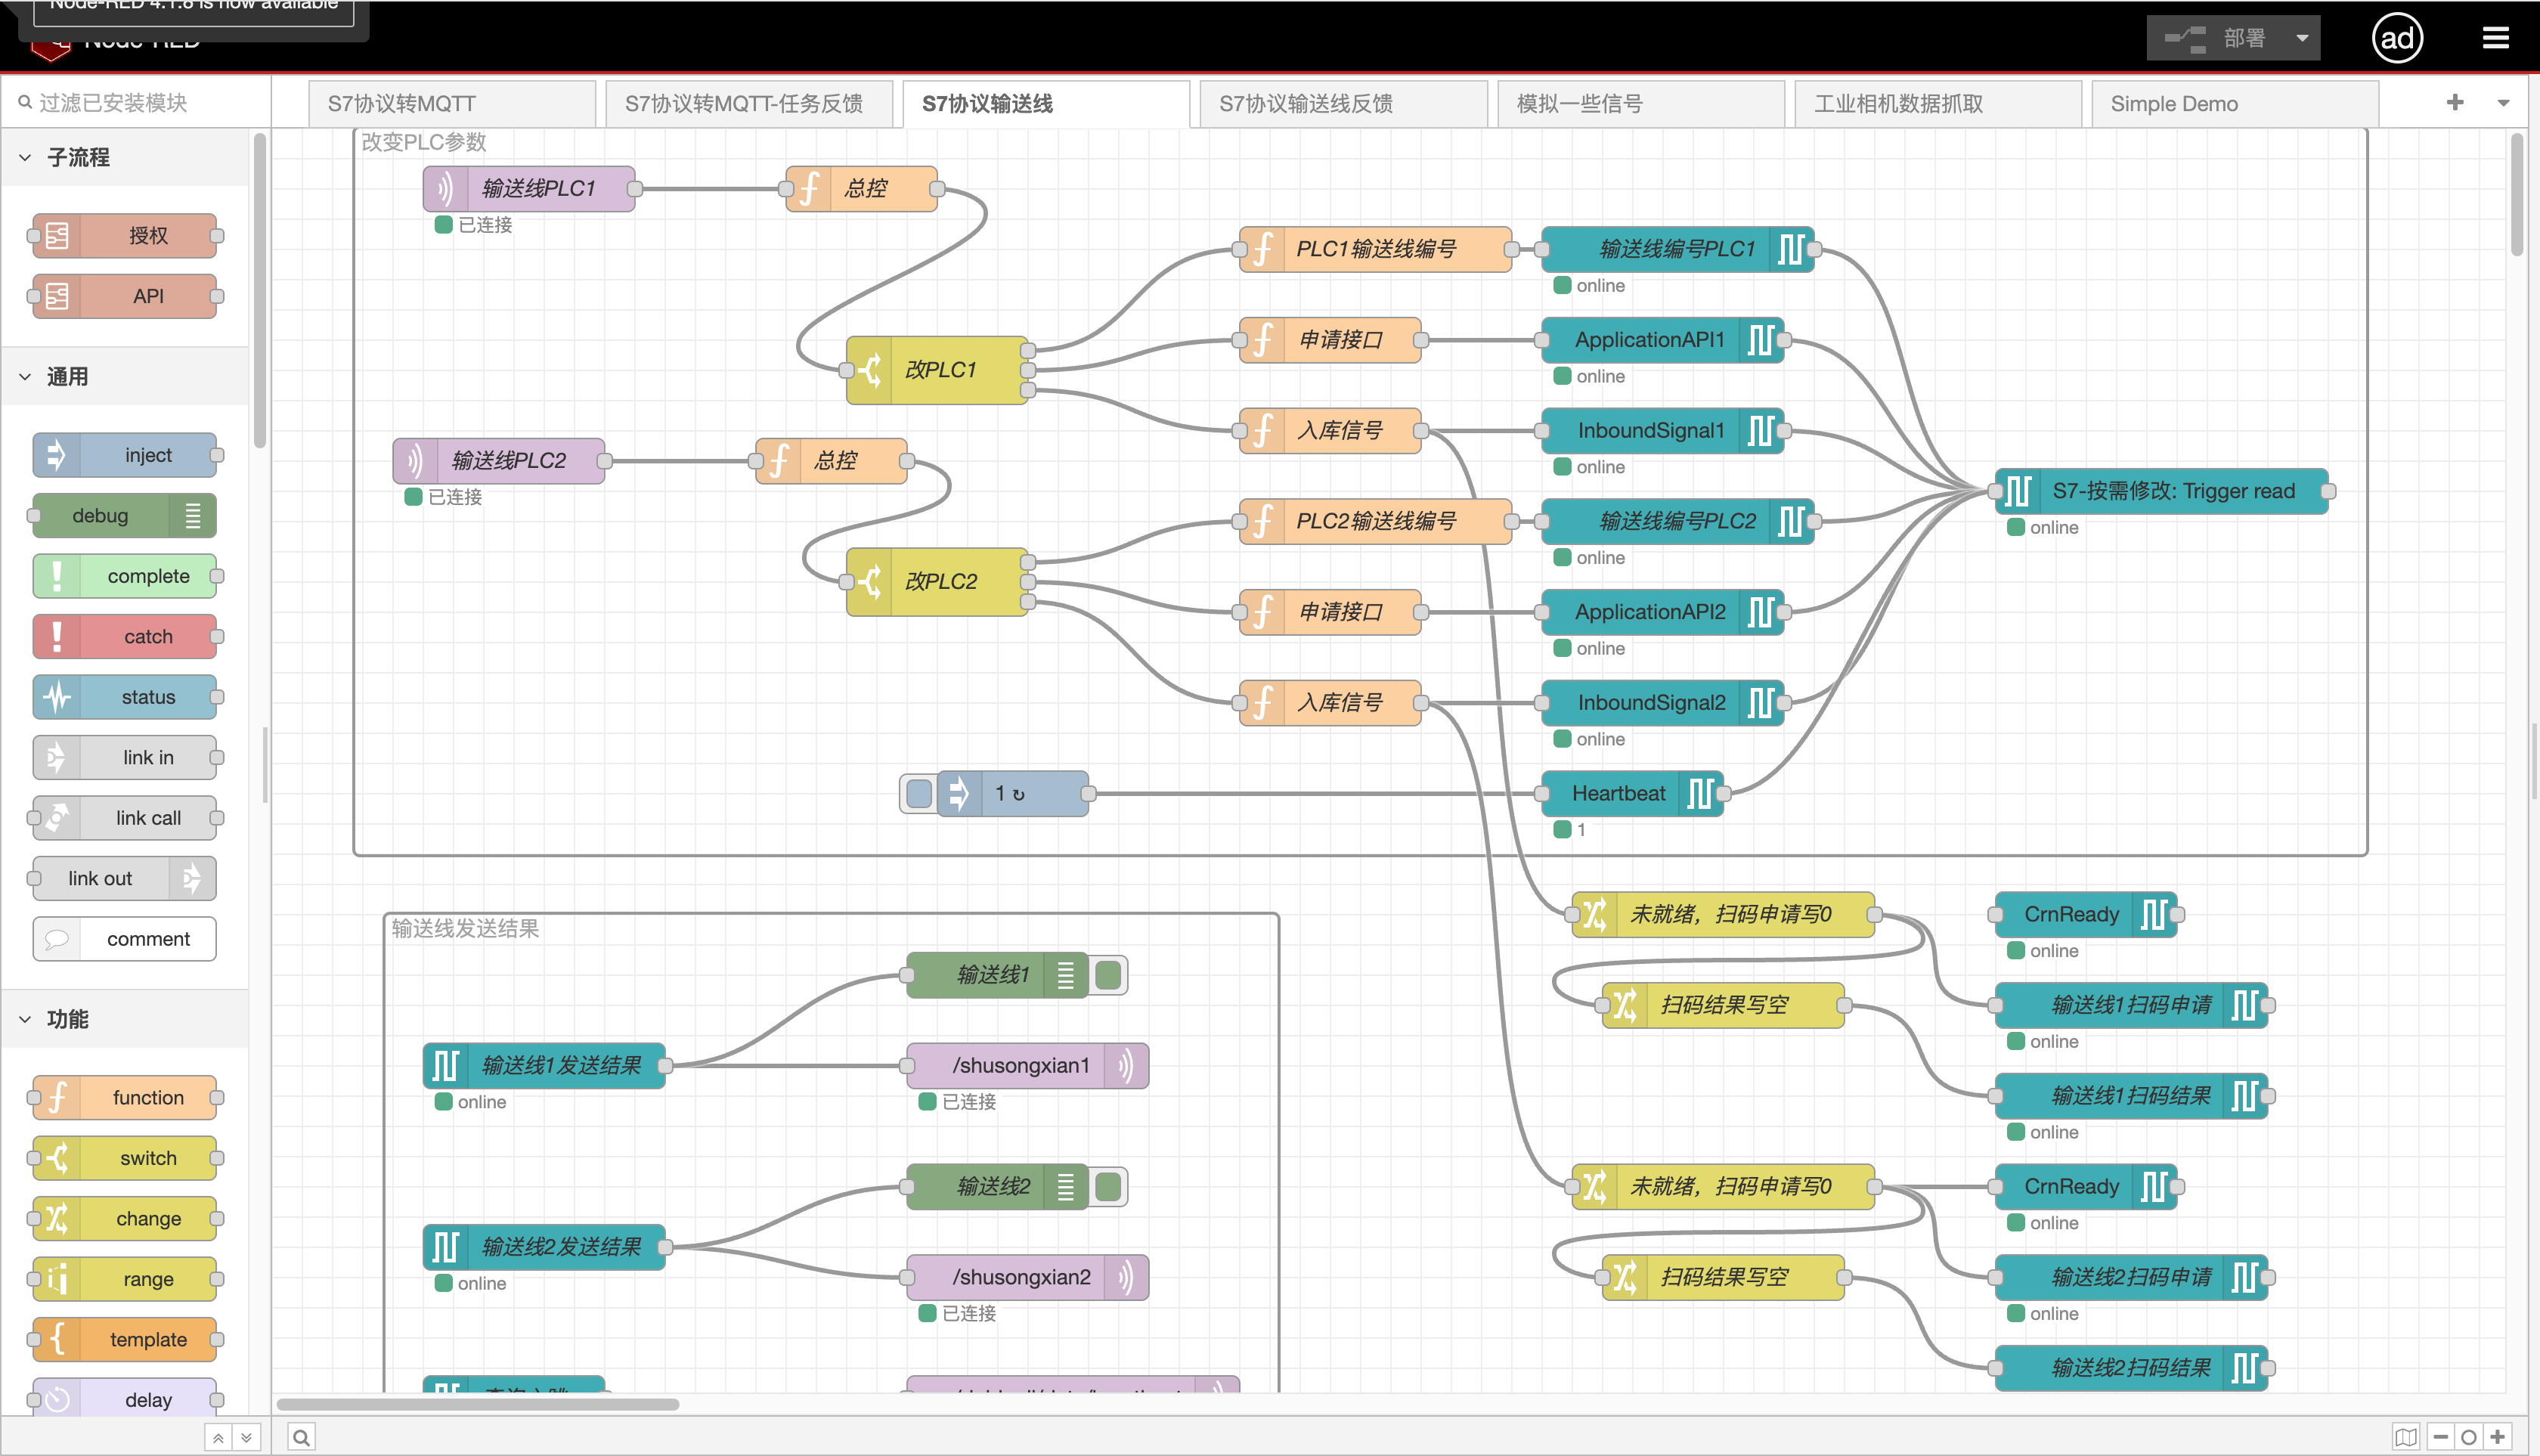2540x1456 pixels.
Task: Pick the link call palette node
Action: point(125,818)
